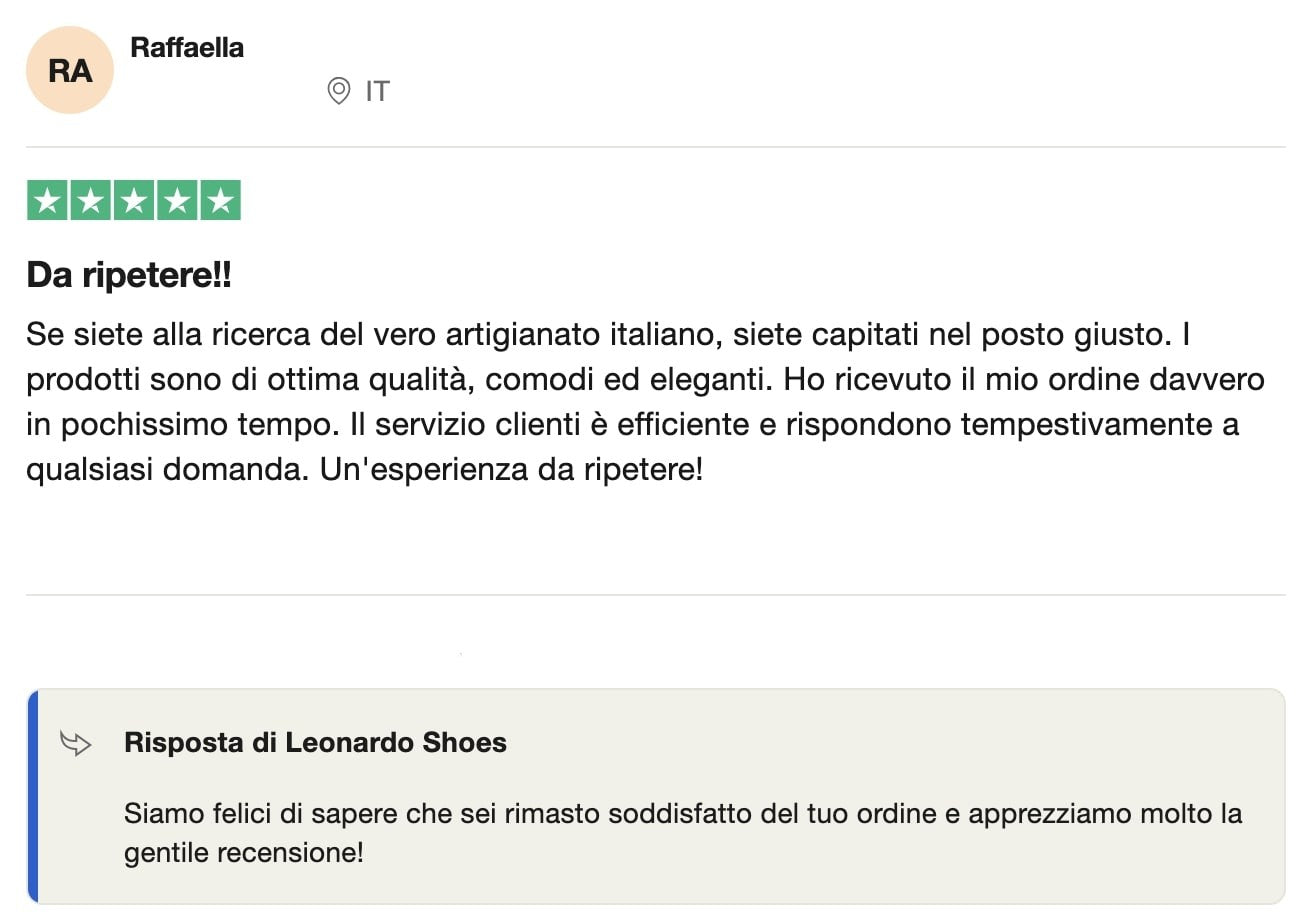Open reviewer Raffaella's profile name

click(x=187, y=47)
